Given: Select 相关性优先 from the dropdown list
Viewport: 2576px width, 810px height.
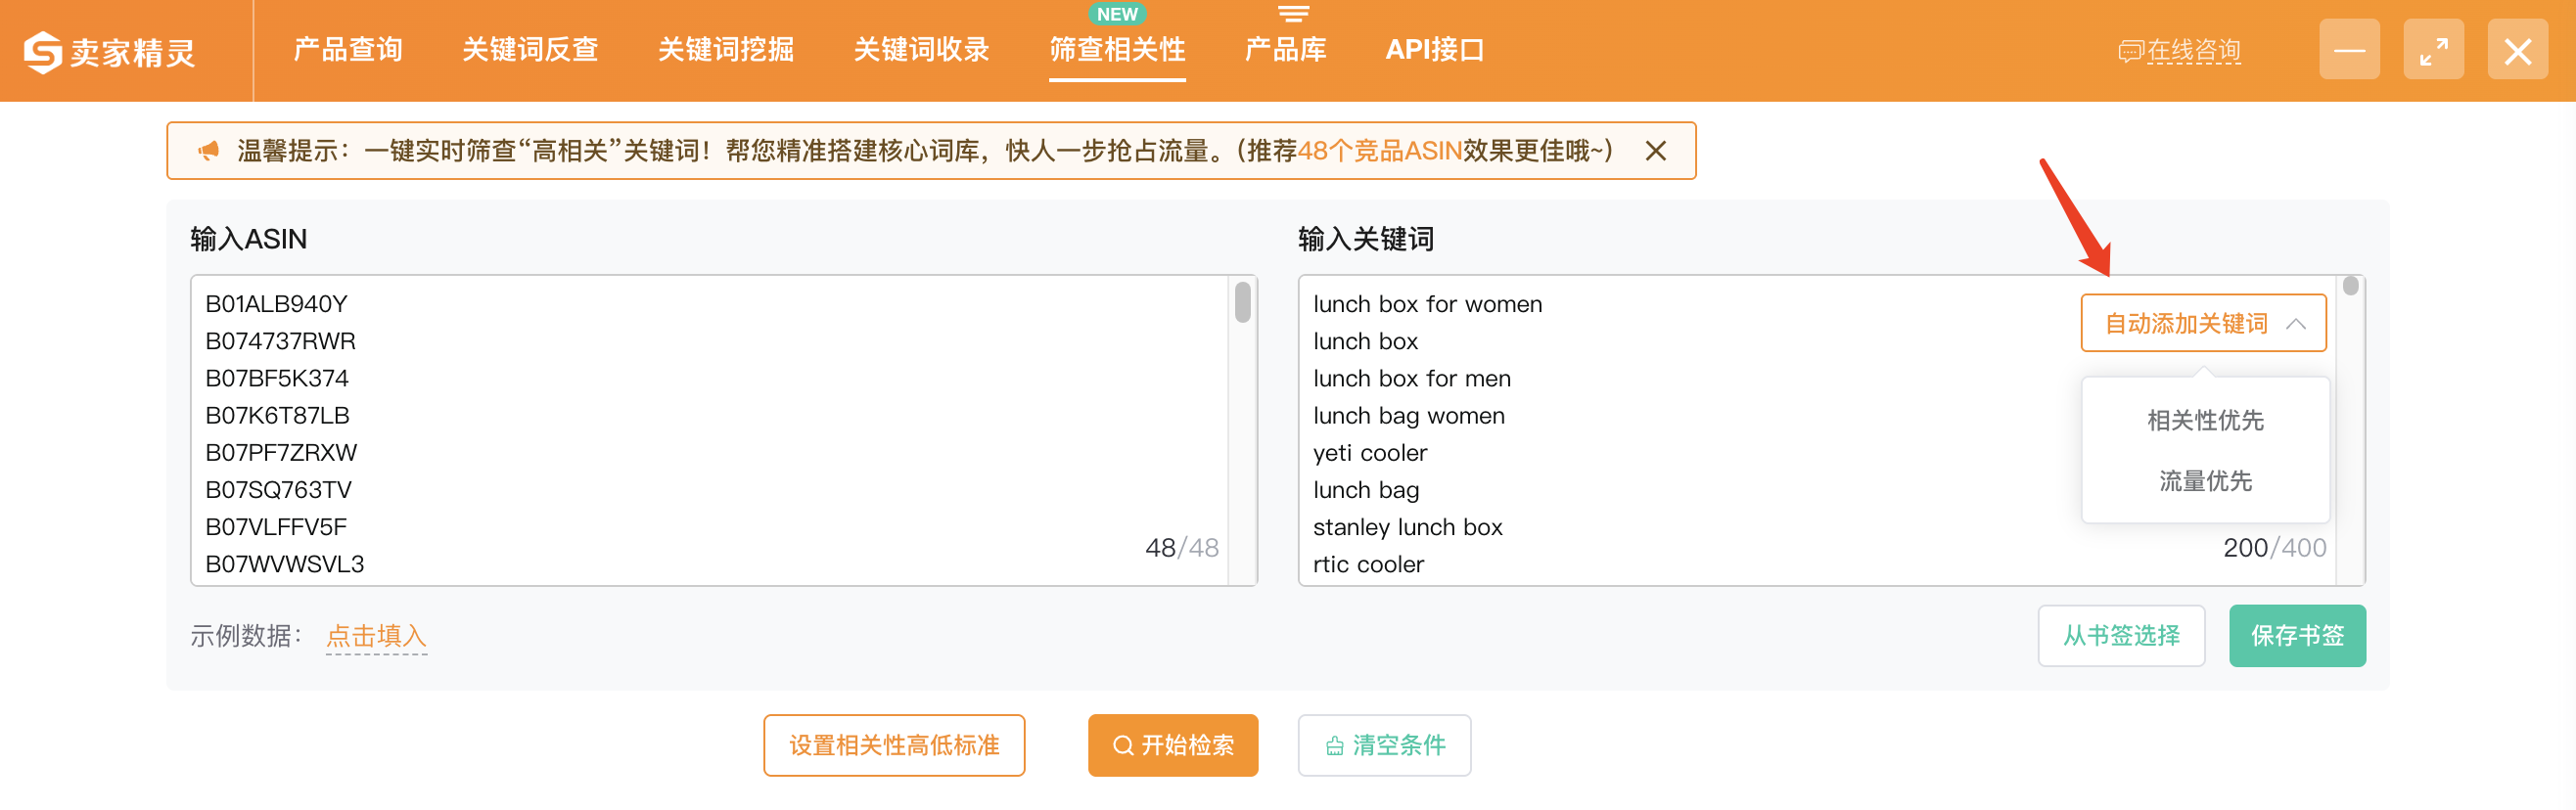Looking at the screenshot, I should [2205, 420].
